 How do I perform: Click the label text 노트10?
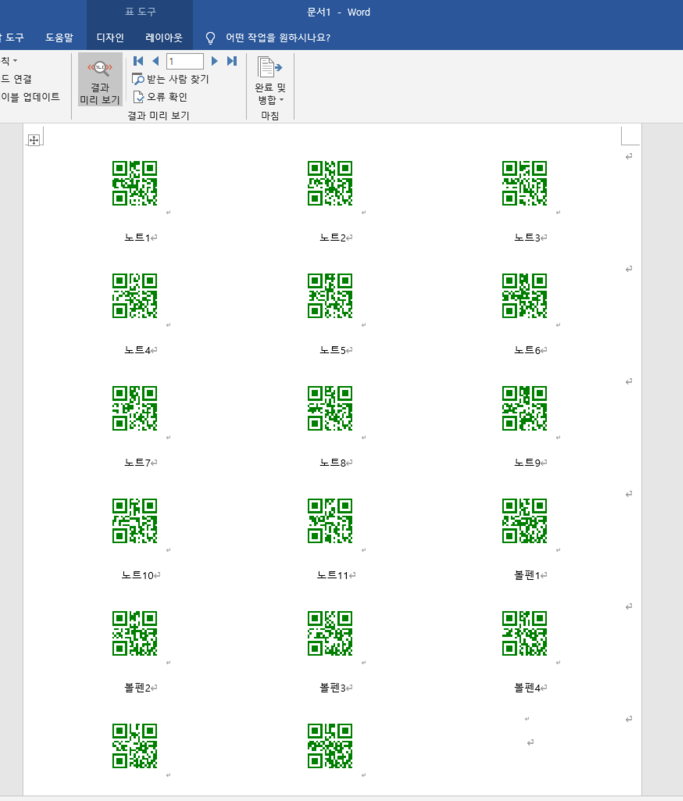[x=137, y=575]
